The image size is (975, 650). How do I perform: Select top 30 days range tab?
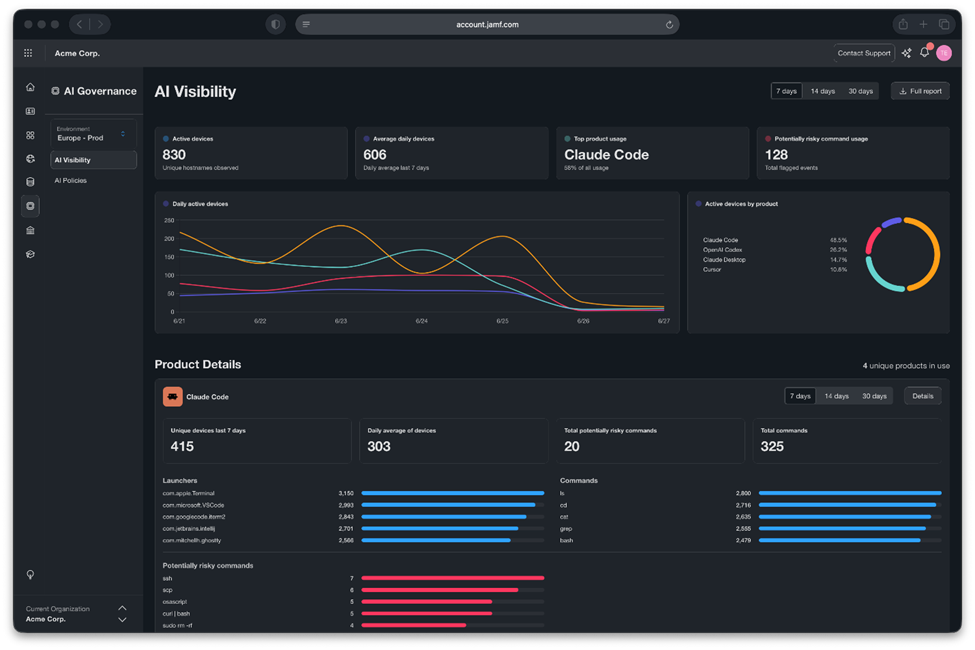(861, 91)
